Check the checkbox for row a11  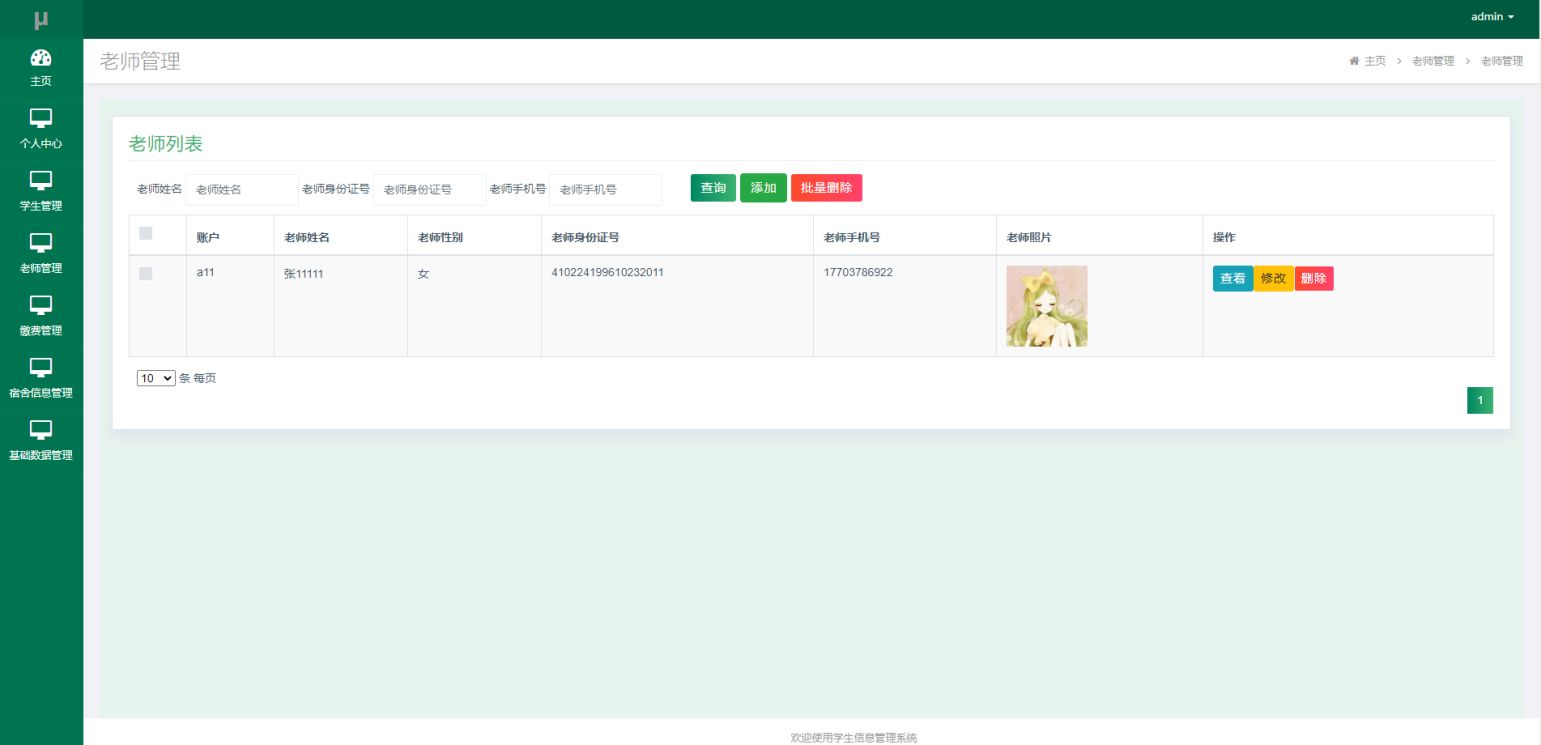(x=146, y=273)
